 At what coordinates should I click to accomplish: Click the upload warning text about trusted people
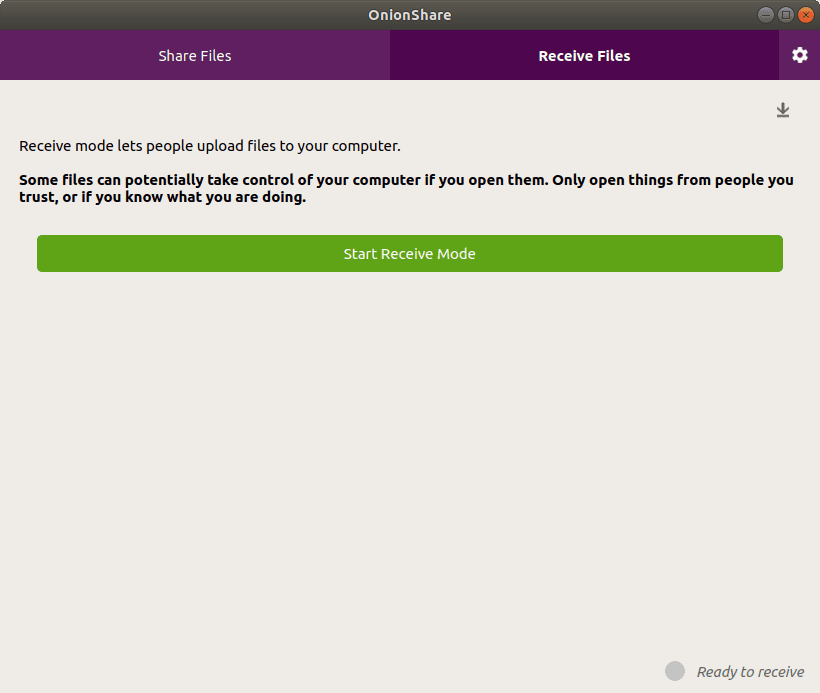click(x=405, y=188)
